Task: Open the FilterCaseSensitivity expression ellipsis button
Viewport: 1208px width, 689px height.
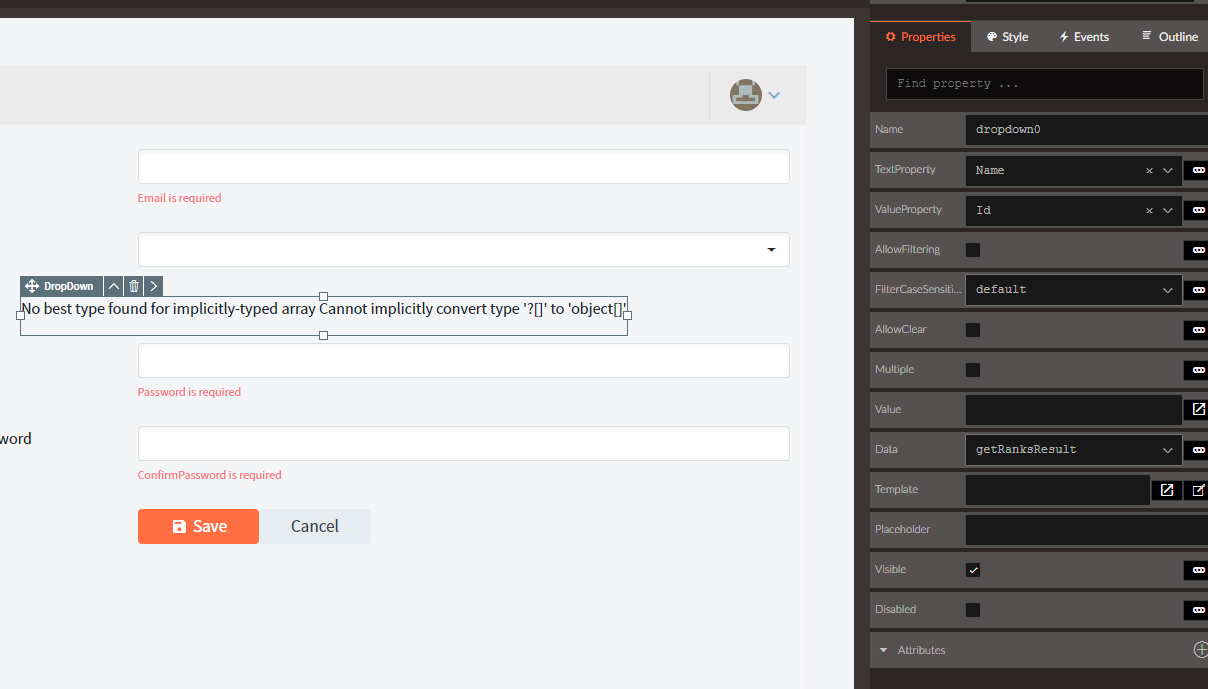Action: 1198,290
